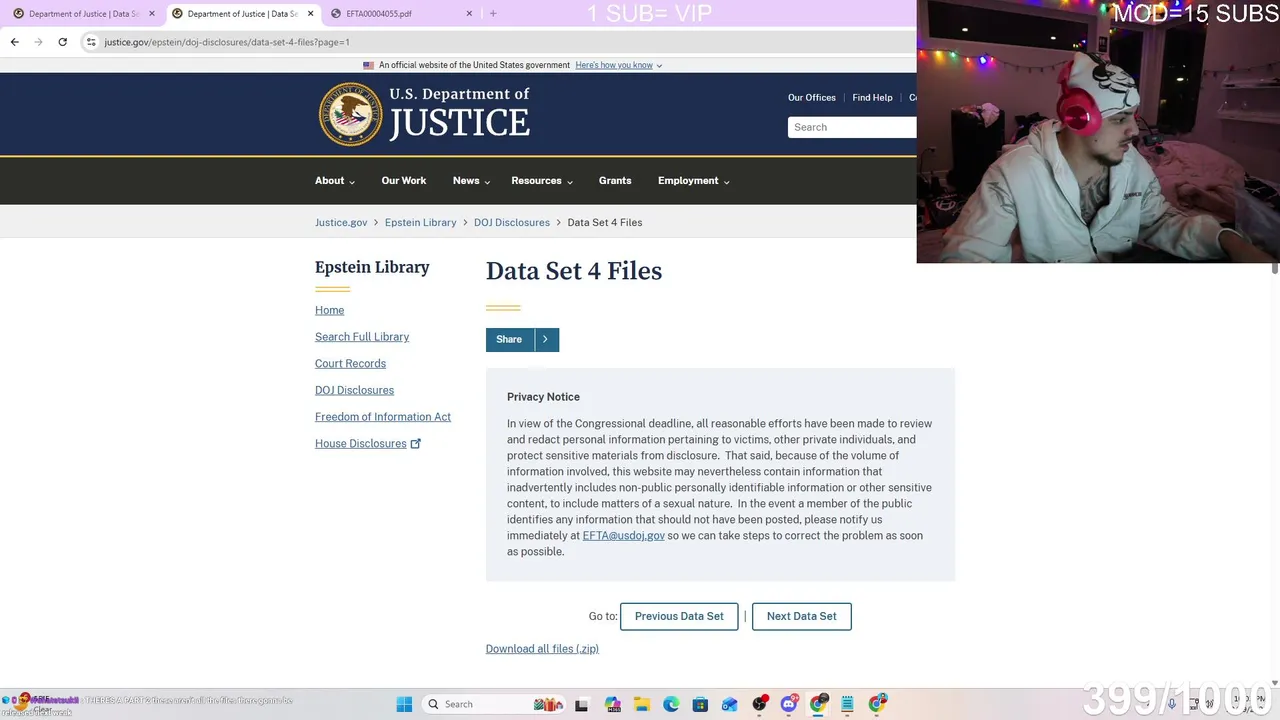This screenshot has width=1280, height=720.
Task: Click Download all files (.zip) link
Action: click(542, 649)
